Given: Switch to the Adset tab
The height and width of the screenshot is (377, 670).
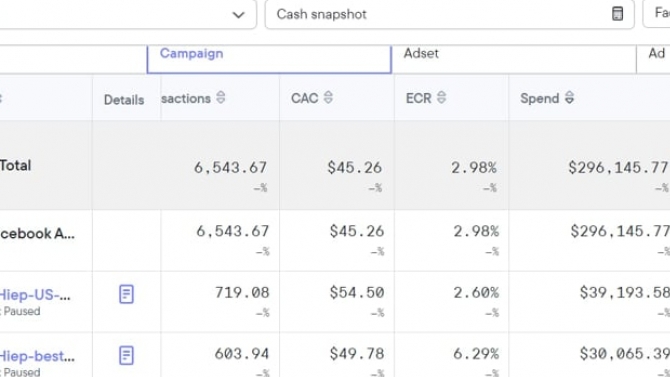Looking at the screenshot, I should click(514, 59).
